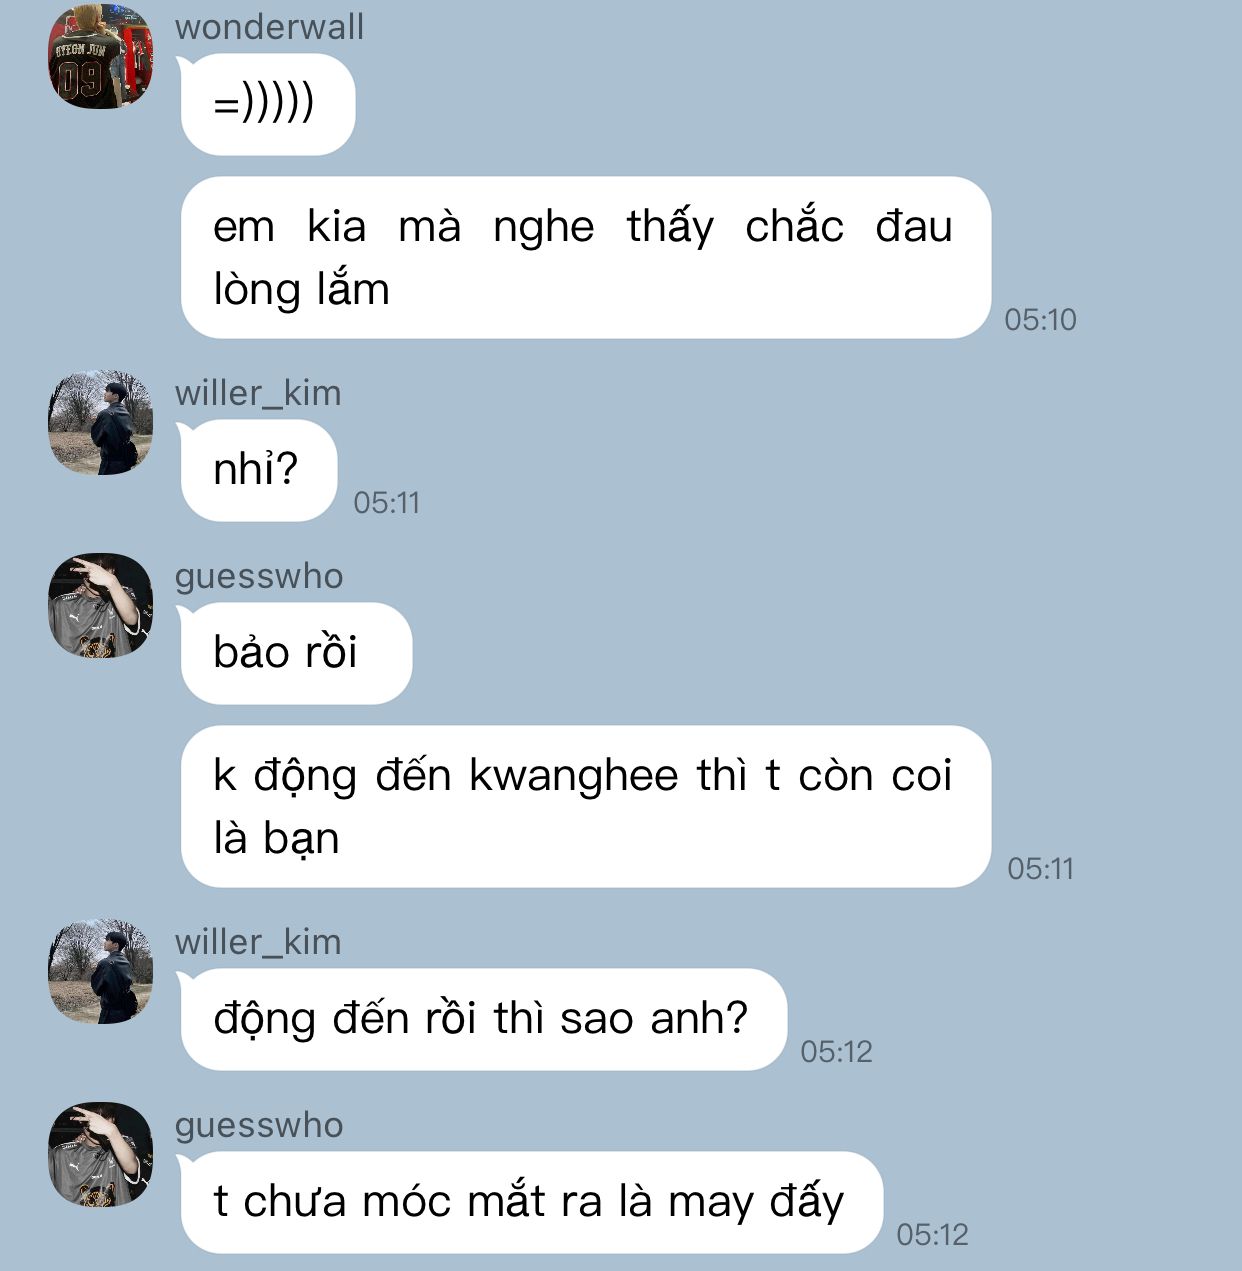Tap the "nhỉ?" message bubble
This screenshot has width=1242, height=1271.
258,470
